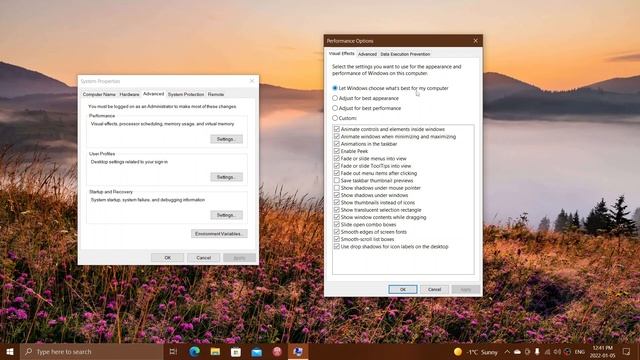The height and width of the screenshot is (360, 640).
Task: Open Advanced tab in Performance Options
Action: point(367,54)
